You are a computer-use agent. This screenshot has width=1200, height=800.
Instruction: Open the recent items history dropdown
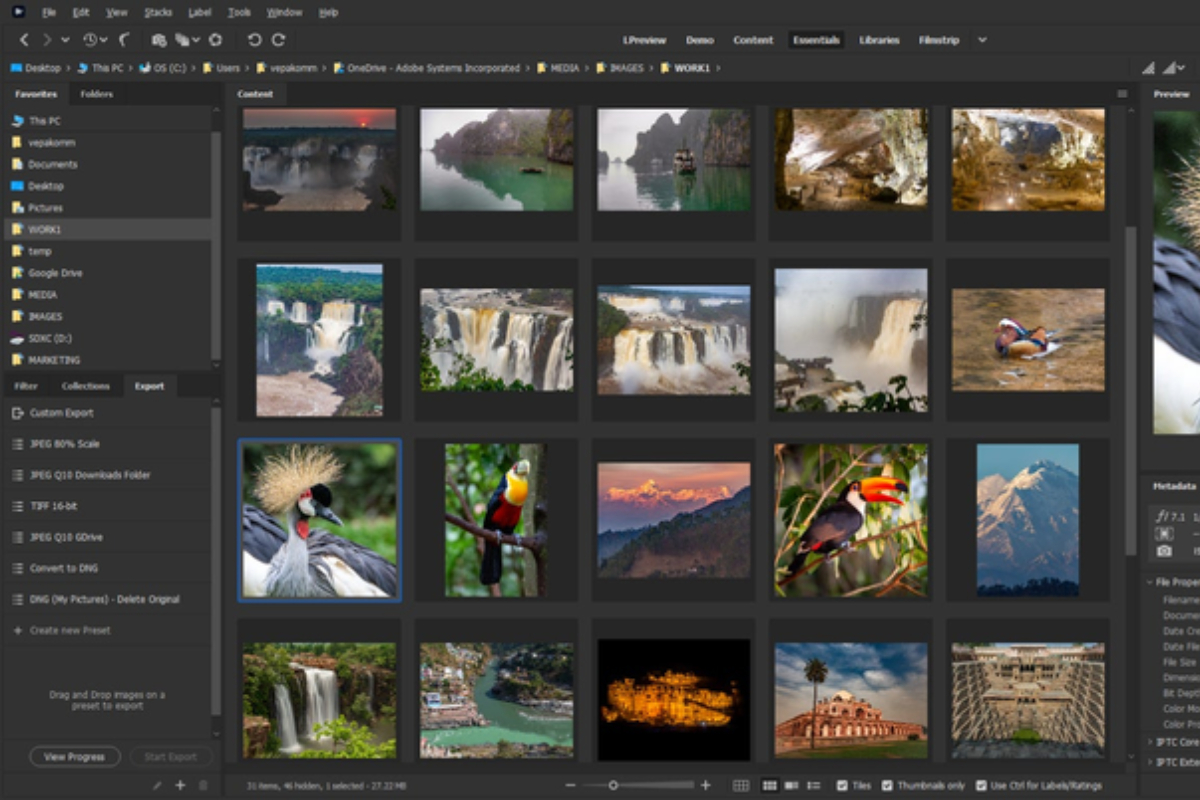91,40
